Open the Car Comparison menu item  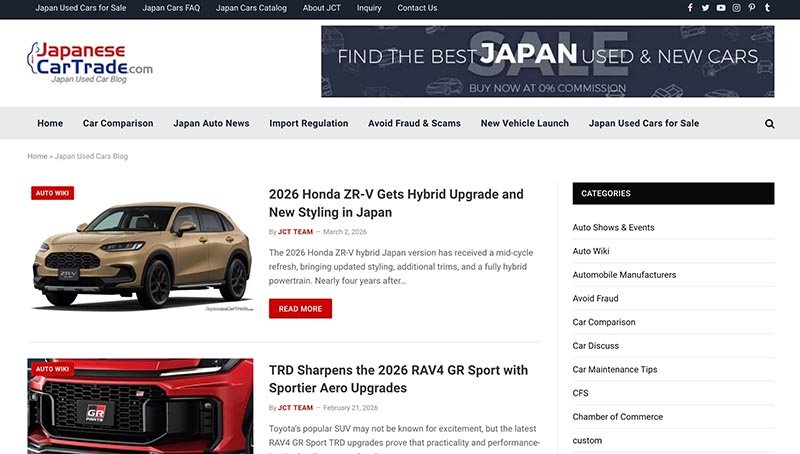(118, 124)
